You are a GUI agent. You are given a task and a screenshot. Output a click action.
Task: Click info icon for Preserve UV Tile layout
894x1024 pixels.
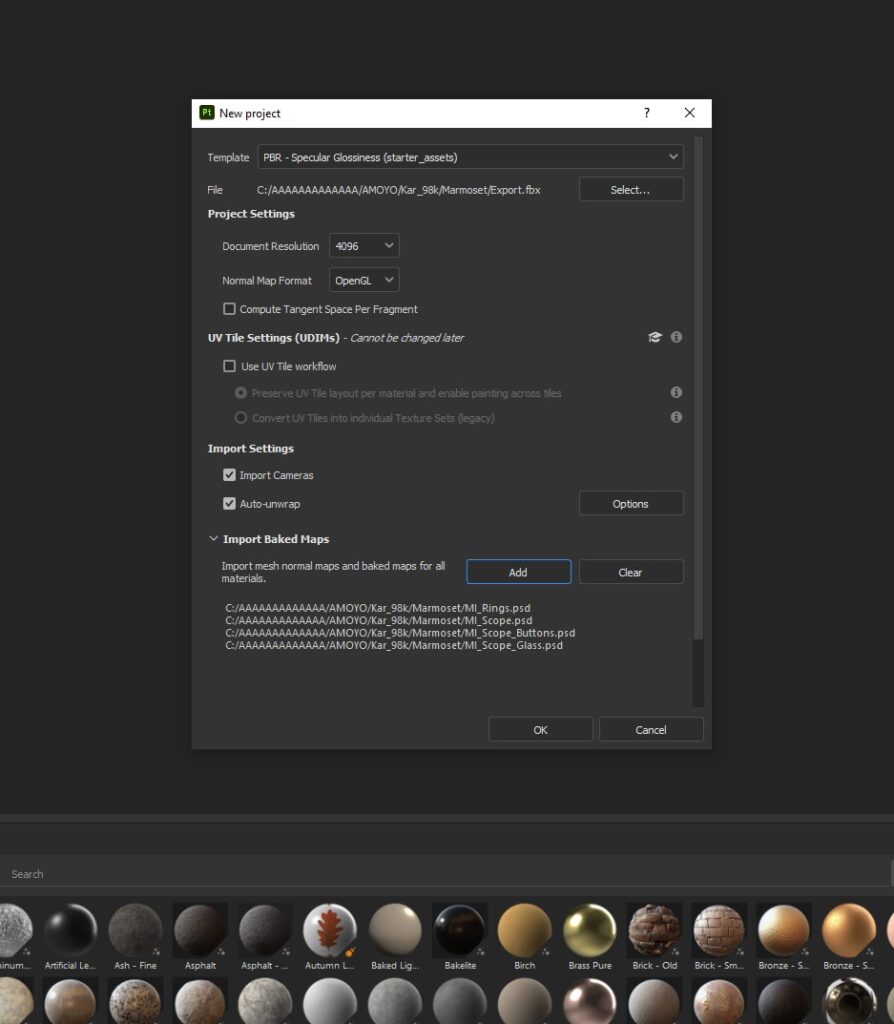pos(677,392)
